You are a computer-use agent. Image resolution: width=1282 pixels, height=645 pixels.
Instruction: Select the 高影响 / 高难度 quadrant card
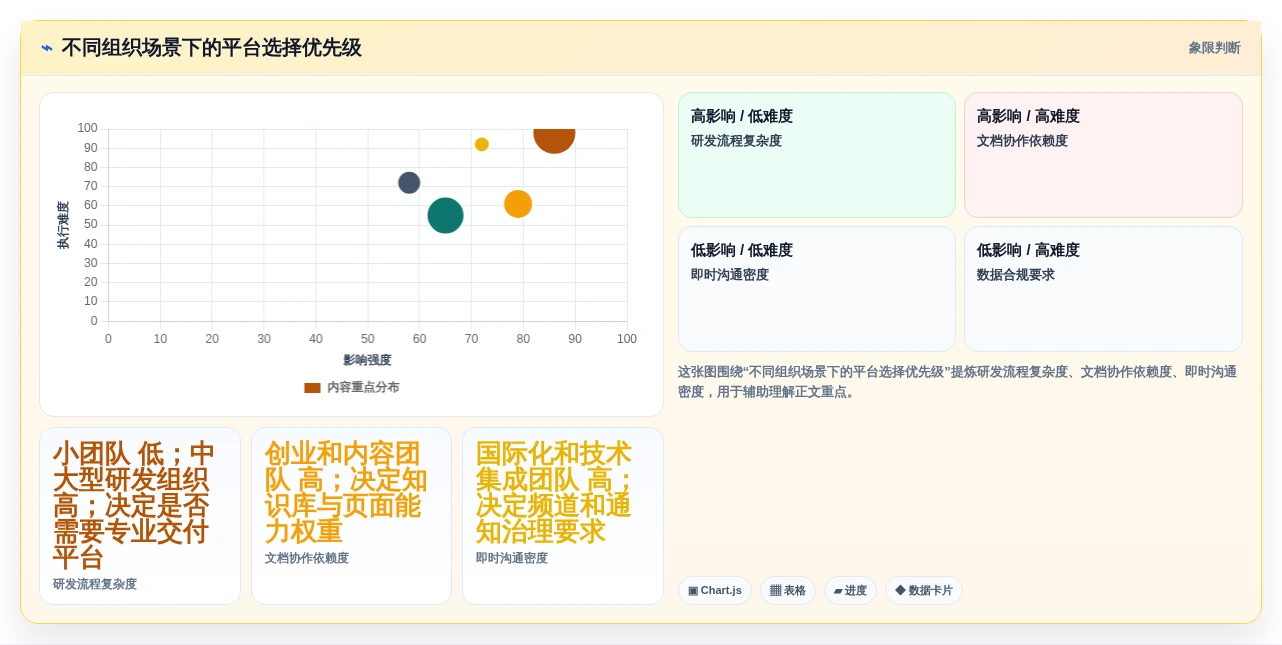point(1103,155)
